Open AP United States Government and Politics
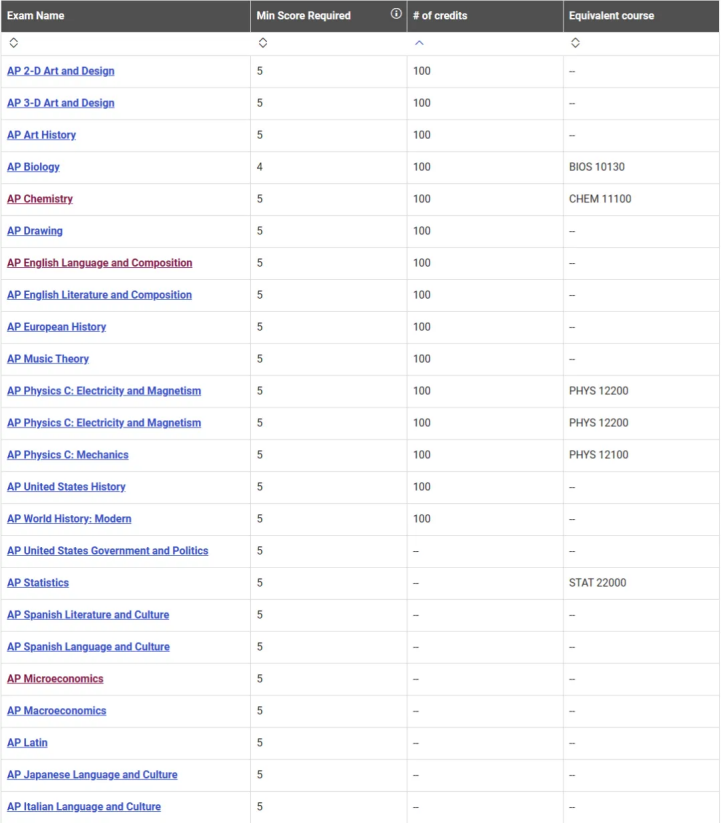Screen dimensions: 721x823 (x=108, y=551)
